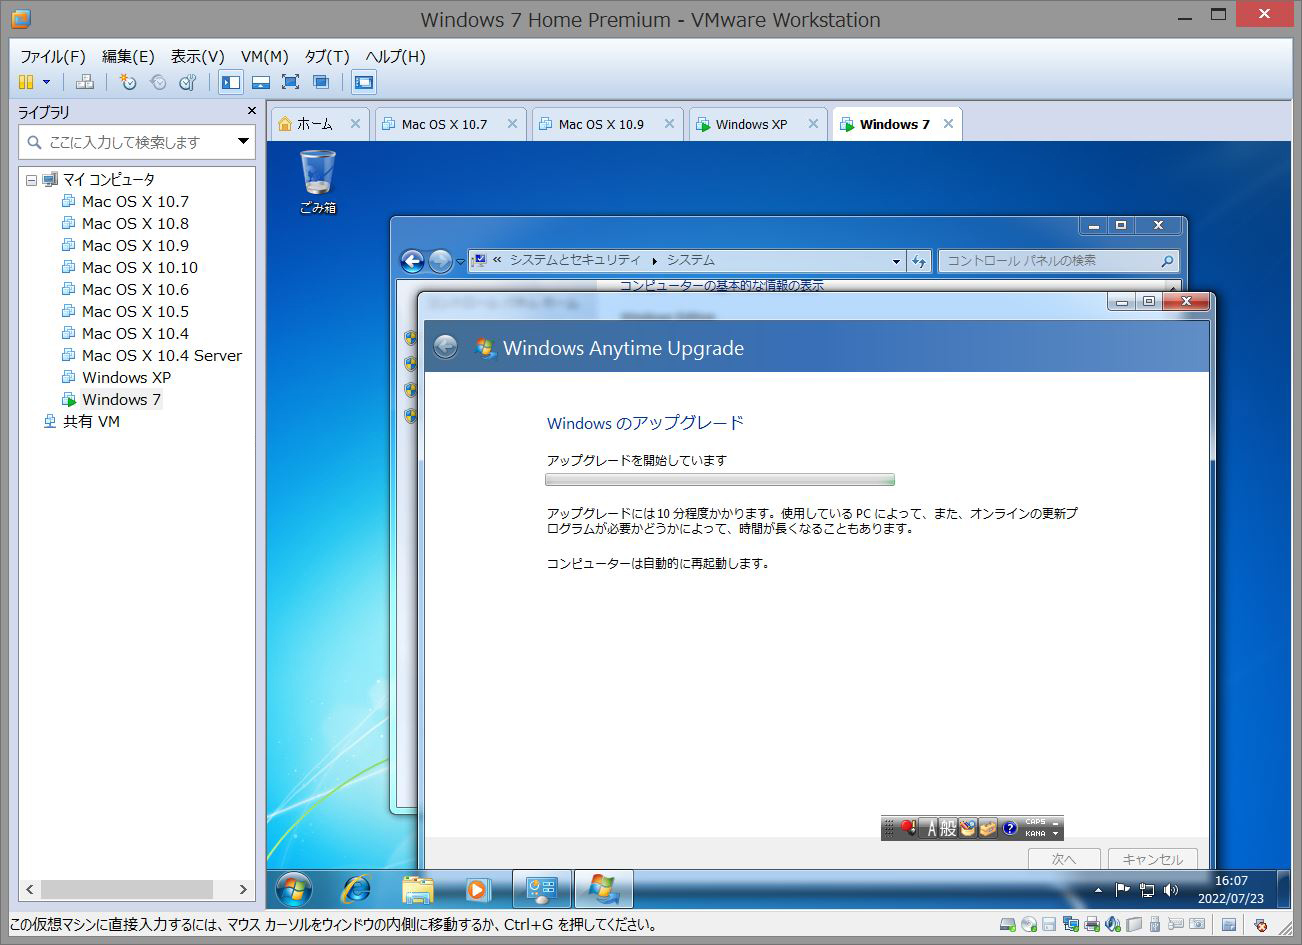Open the 編集(E) menu

click(128, 56)
